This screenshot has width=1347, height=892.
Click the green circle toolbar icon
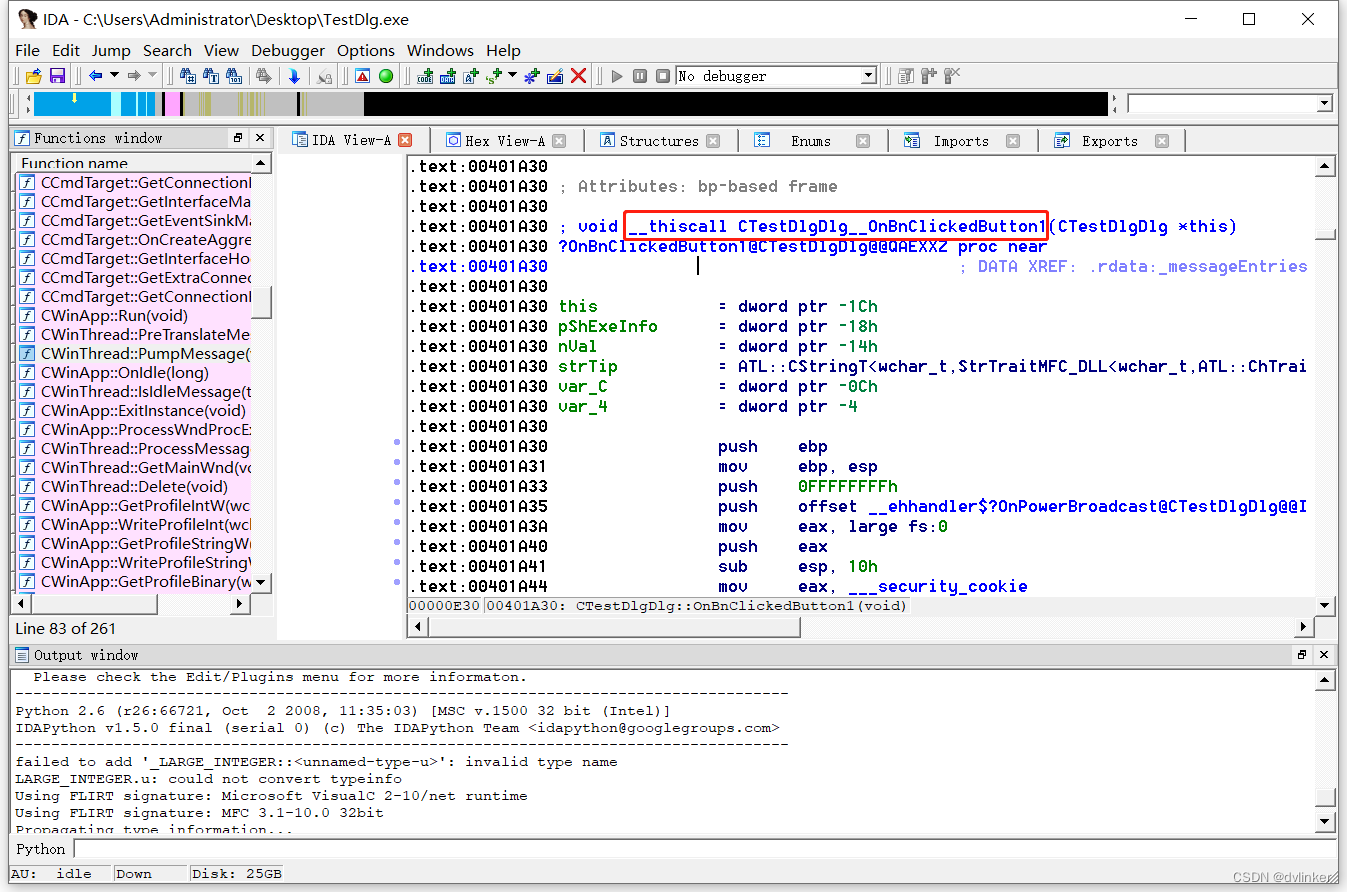coord(386,76)
